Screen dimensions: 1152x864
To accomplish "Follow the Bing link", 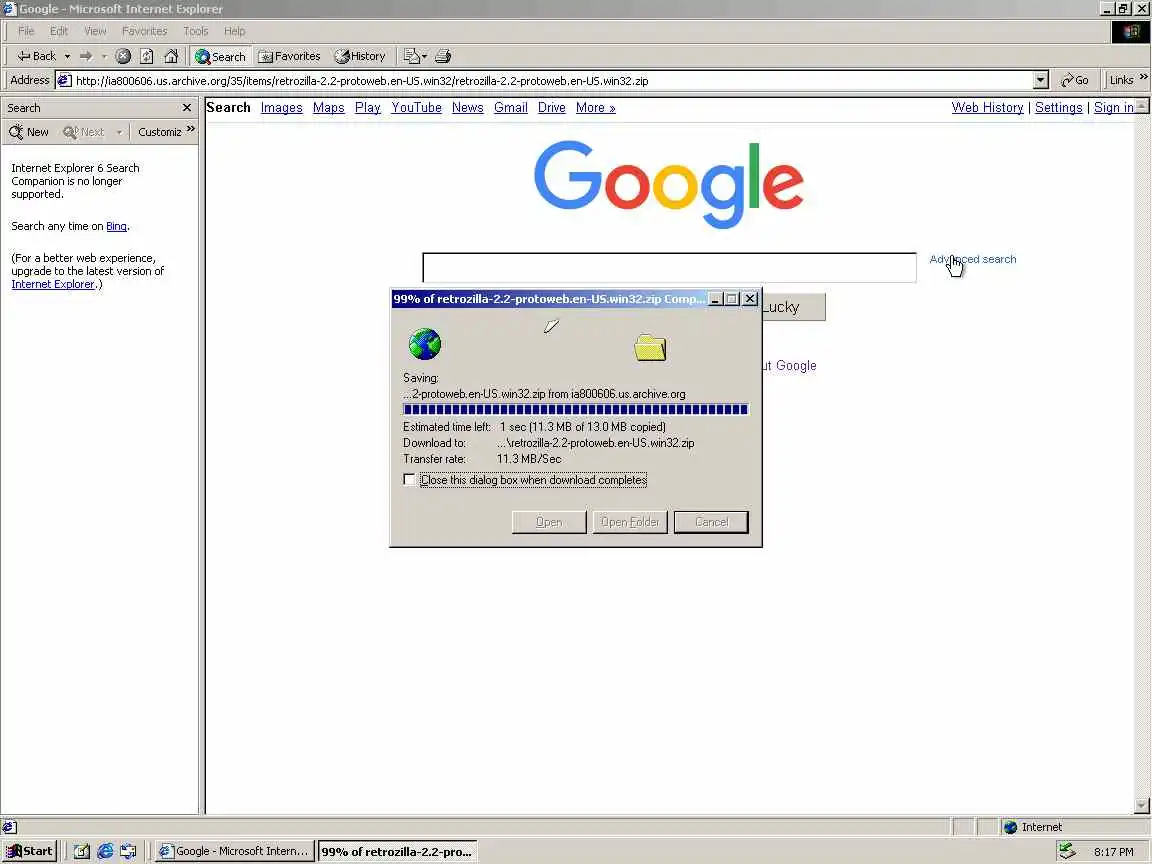I will (x=116, y=226).
